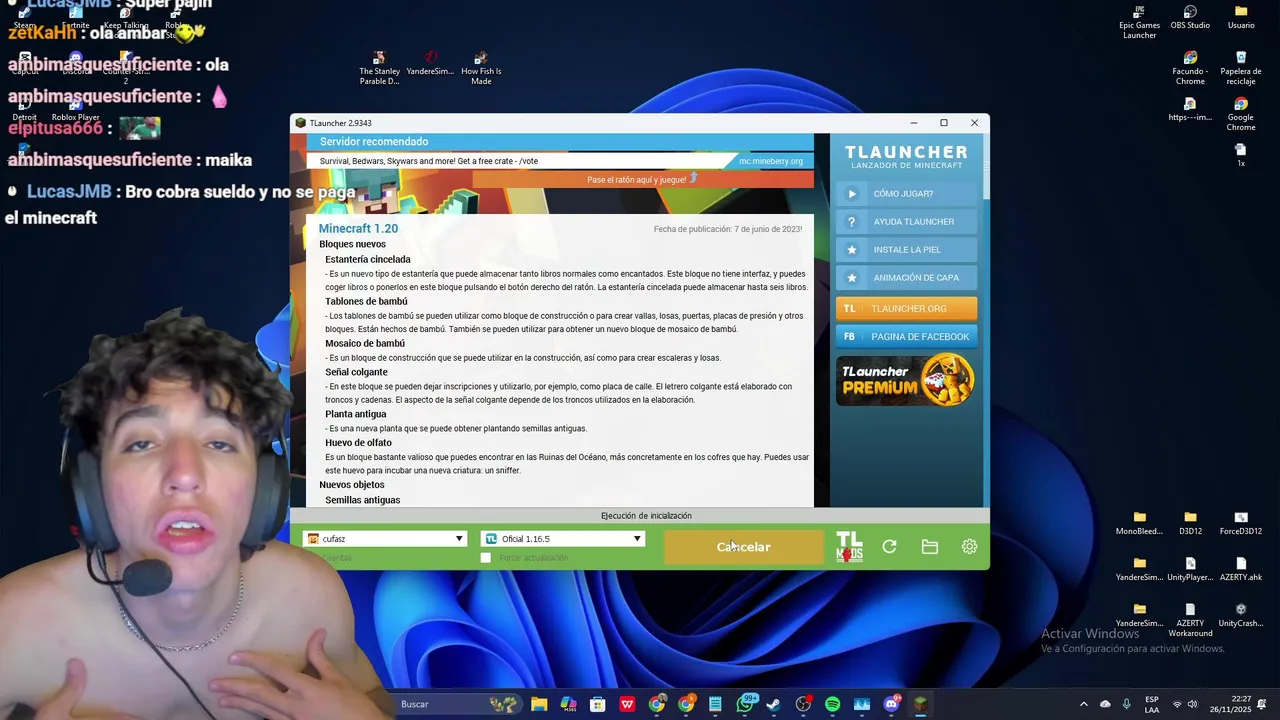Open Microsoft Store taskbar icon
This screenshot has width=1280, height=720.
(x=597, y=704)
